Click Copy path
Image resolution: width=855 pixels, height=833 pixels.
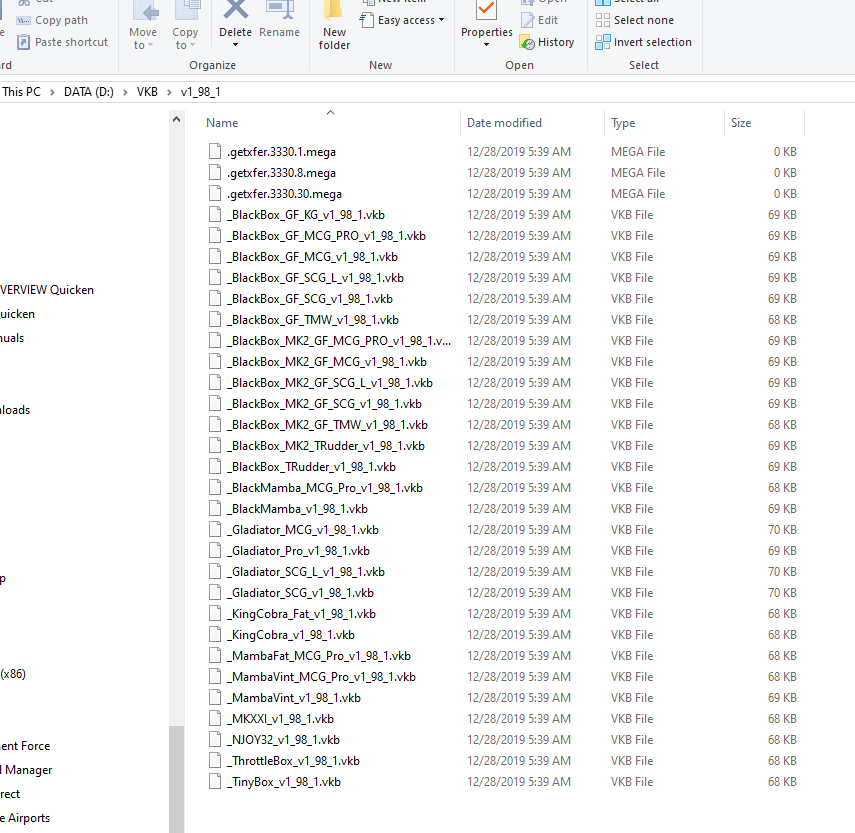52,20
